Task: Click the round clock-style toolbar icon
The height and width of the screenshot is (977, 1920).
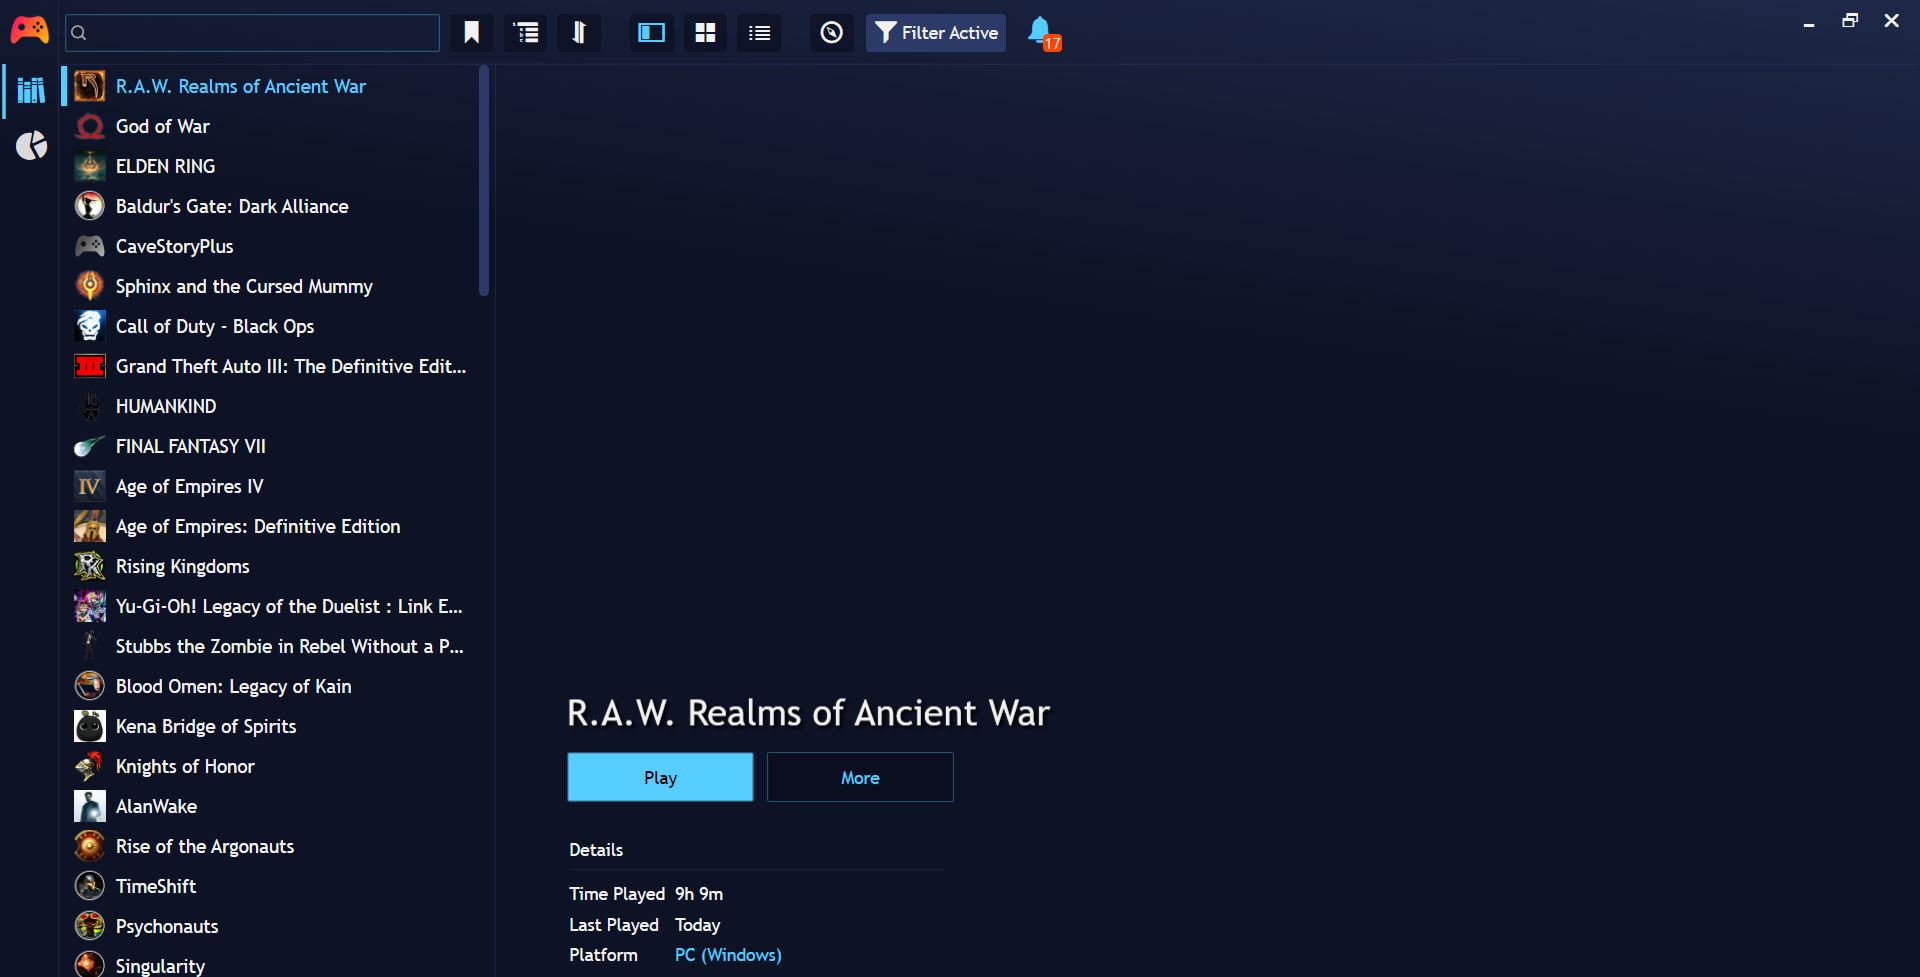Action: tap(831, 33)
